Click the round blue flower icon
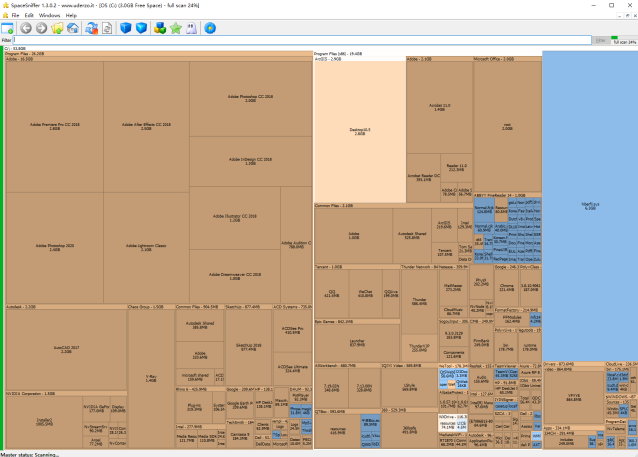Image resolution: width=638 pixels, height=457 pixels. pos(210,28)
